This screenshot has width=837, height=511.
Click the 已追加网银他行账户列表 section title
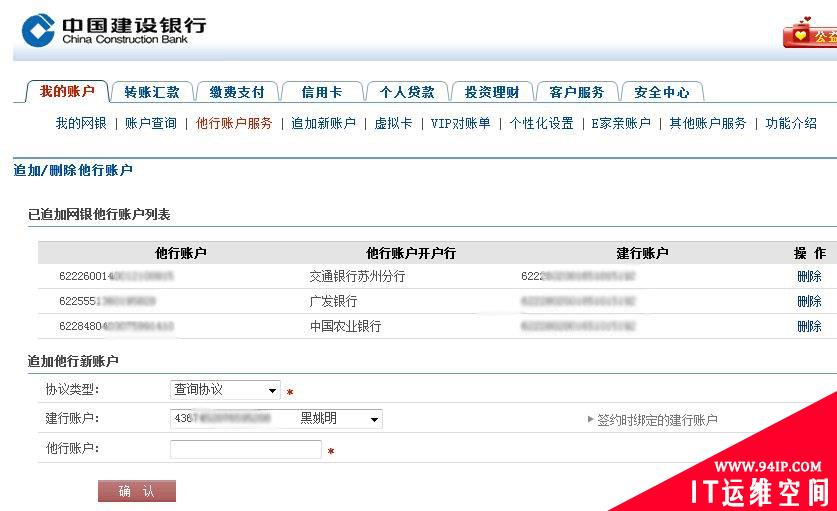point(99,215)
